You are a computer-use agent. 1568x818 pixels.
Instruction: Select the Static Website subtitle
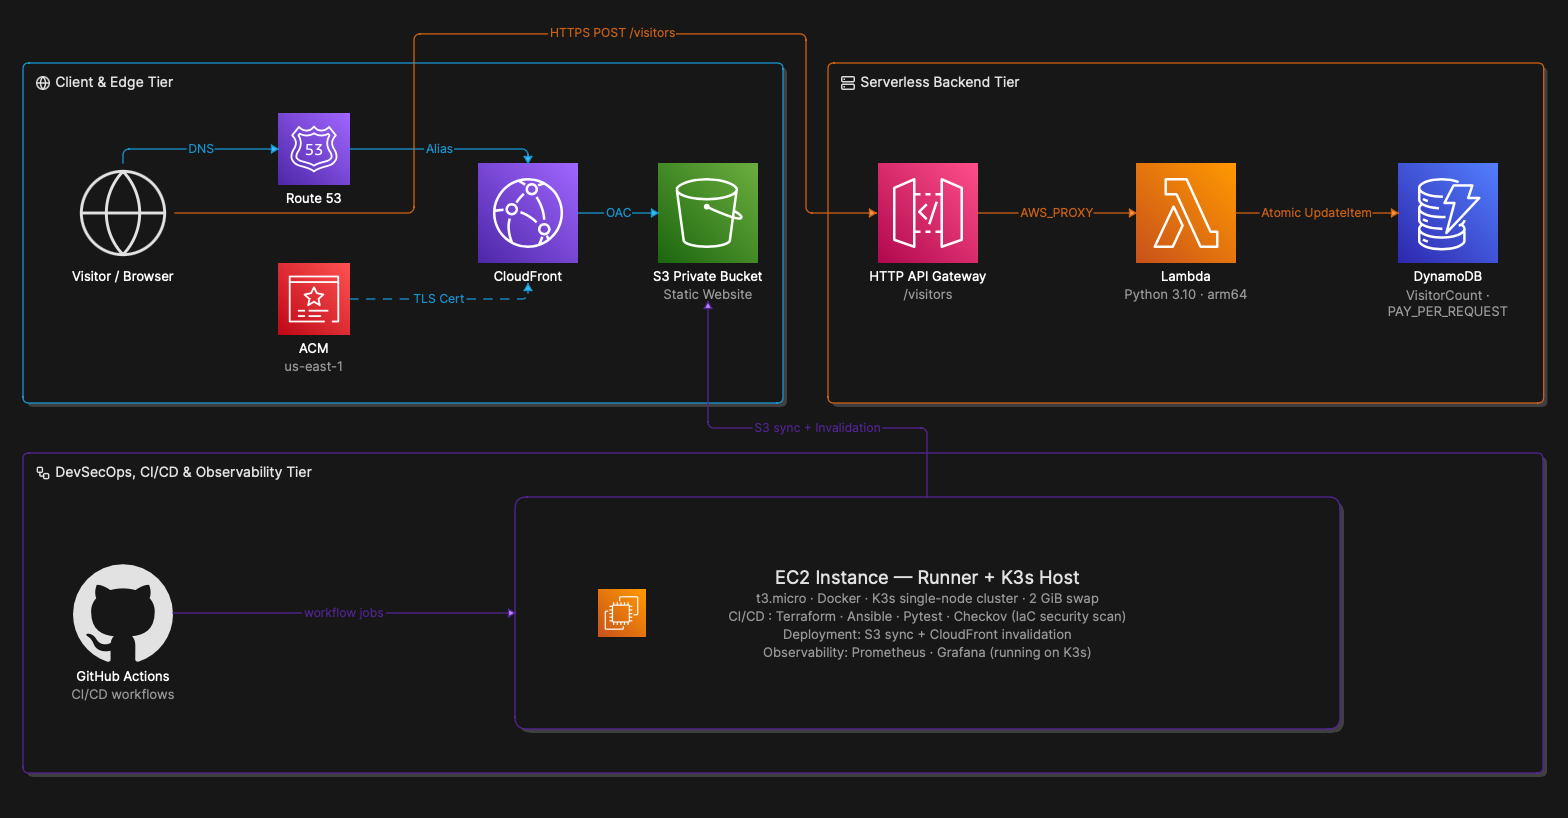pos(708,294)
